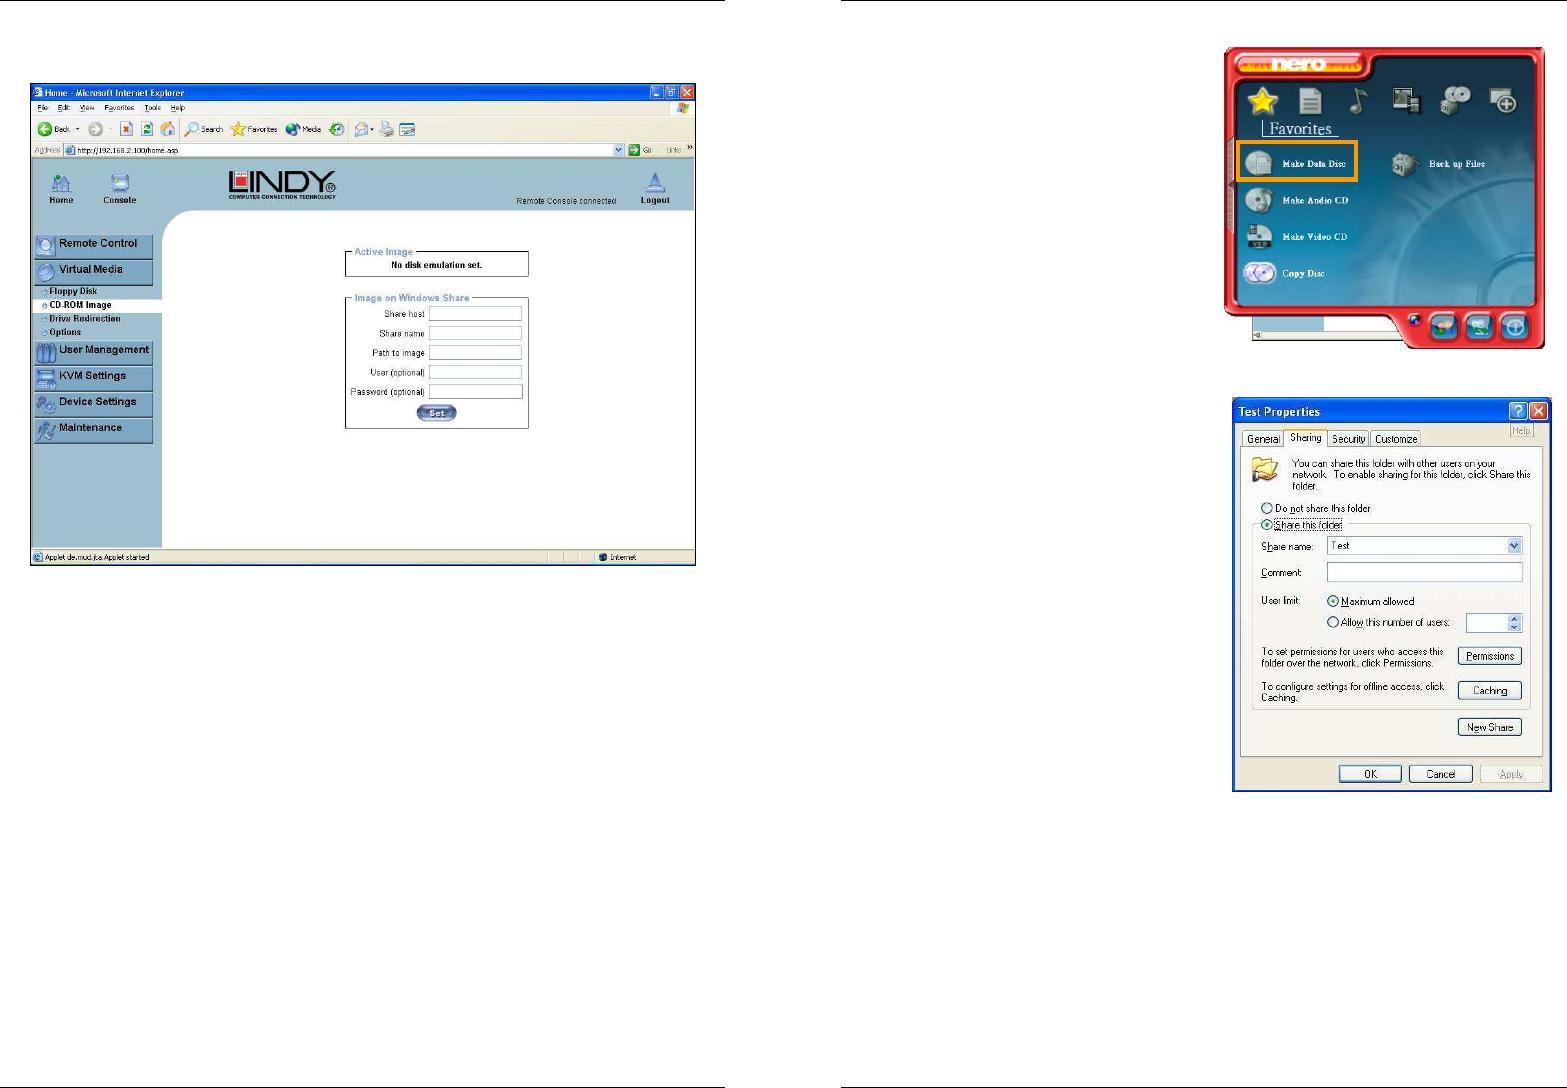Viewport: 1567px width, 1088px height.
Task: Click the Mail envelope icon in browser toolbar
Action: [x=362, y=129]
